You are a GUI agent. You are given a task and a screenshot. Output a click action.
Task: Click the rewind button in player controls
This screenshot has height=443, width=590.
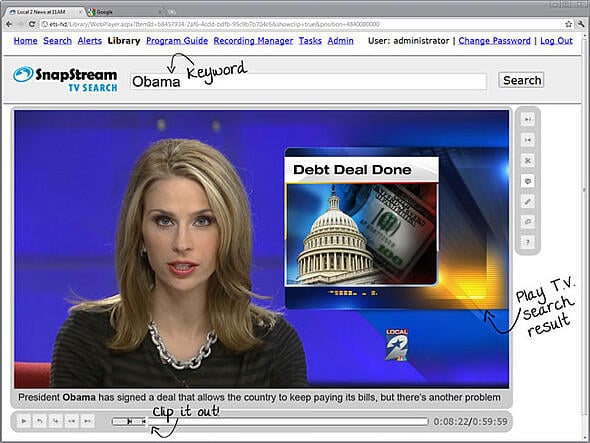[71, 421]
